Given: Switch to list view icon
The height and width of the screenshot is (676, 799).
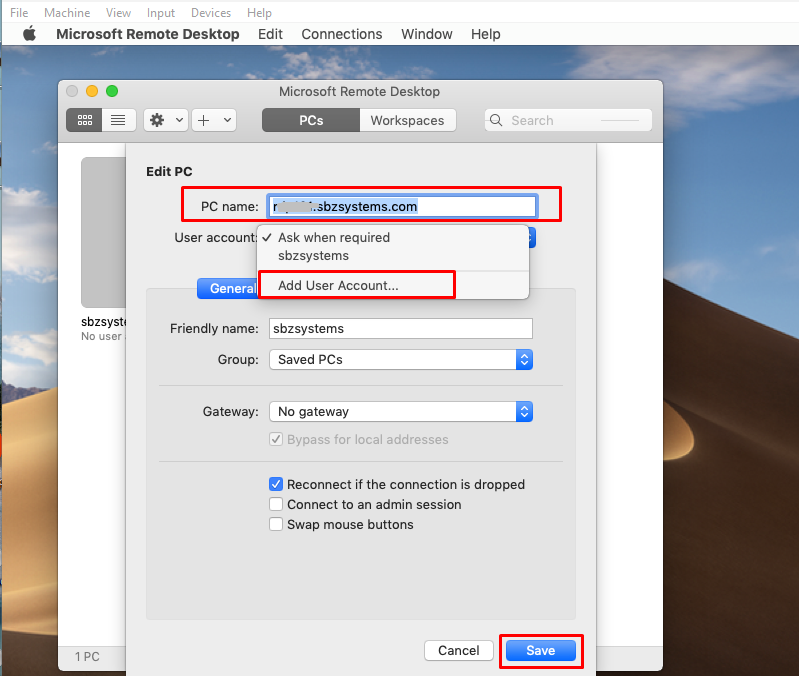Looking at the screenshot, I should (118, 120).
